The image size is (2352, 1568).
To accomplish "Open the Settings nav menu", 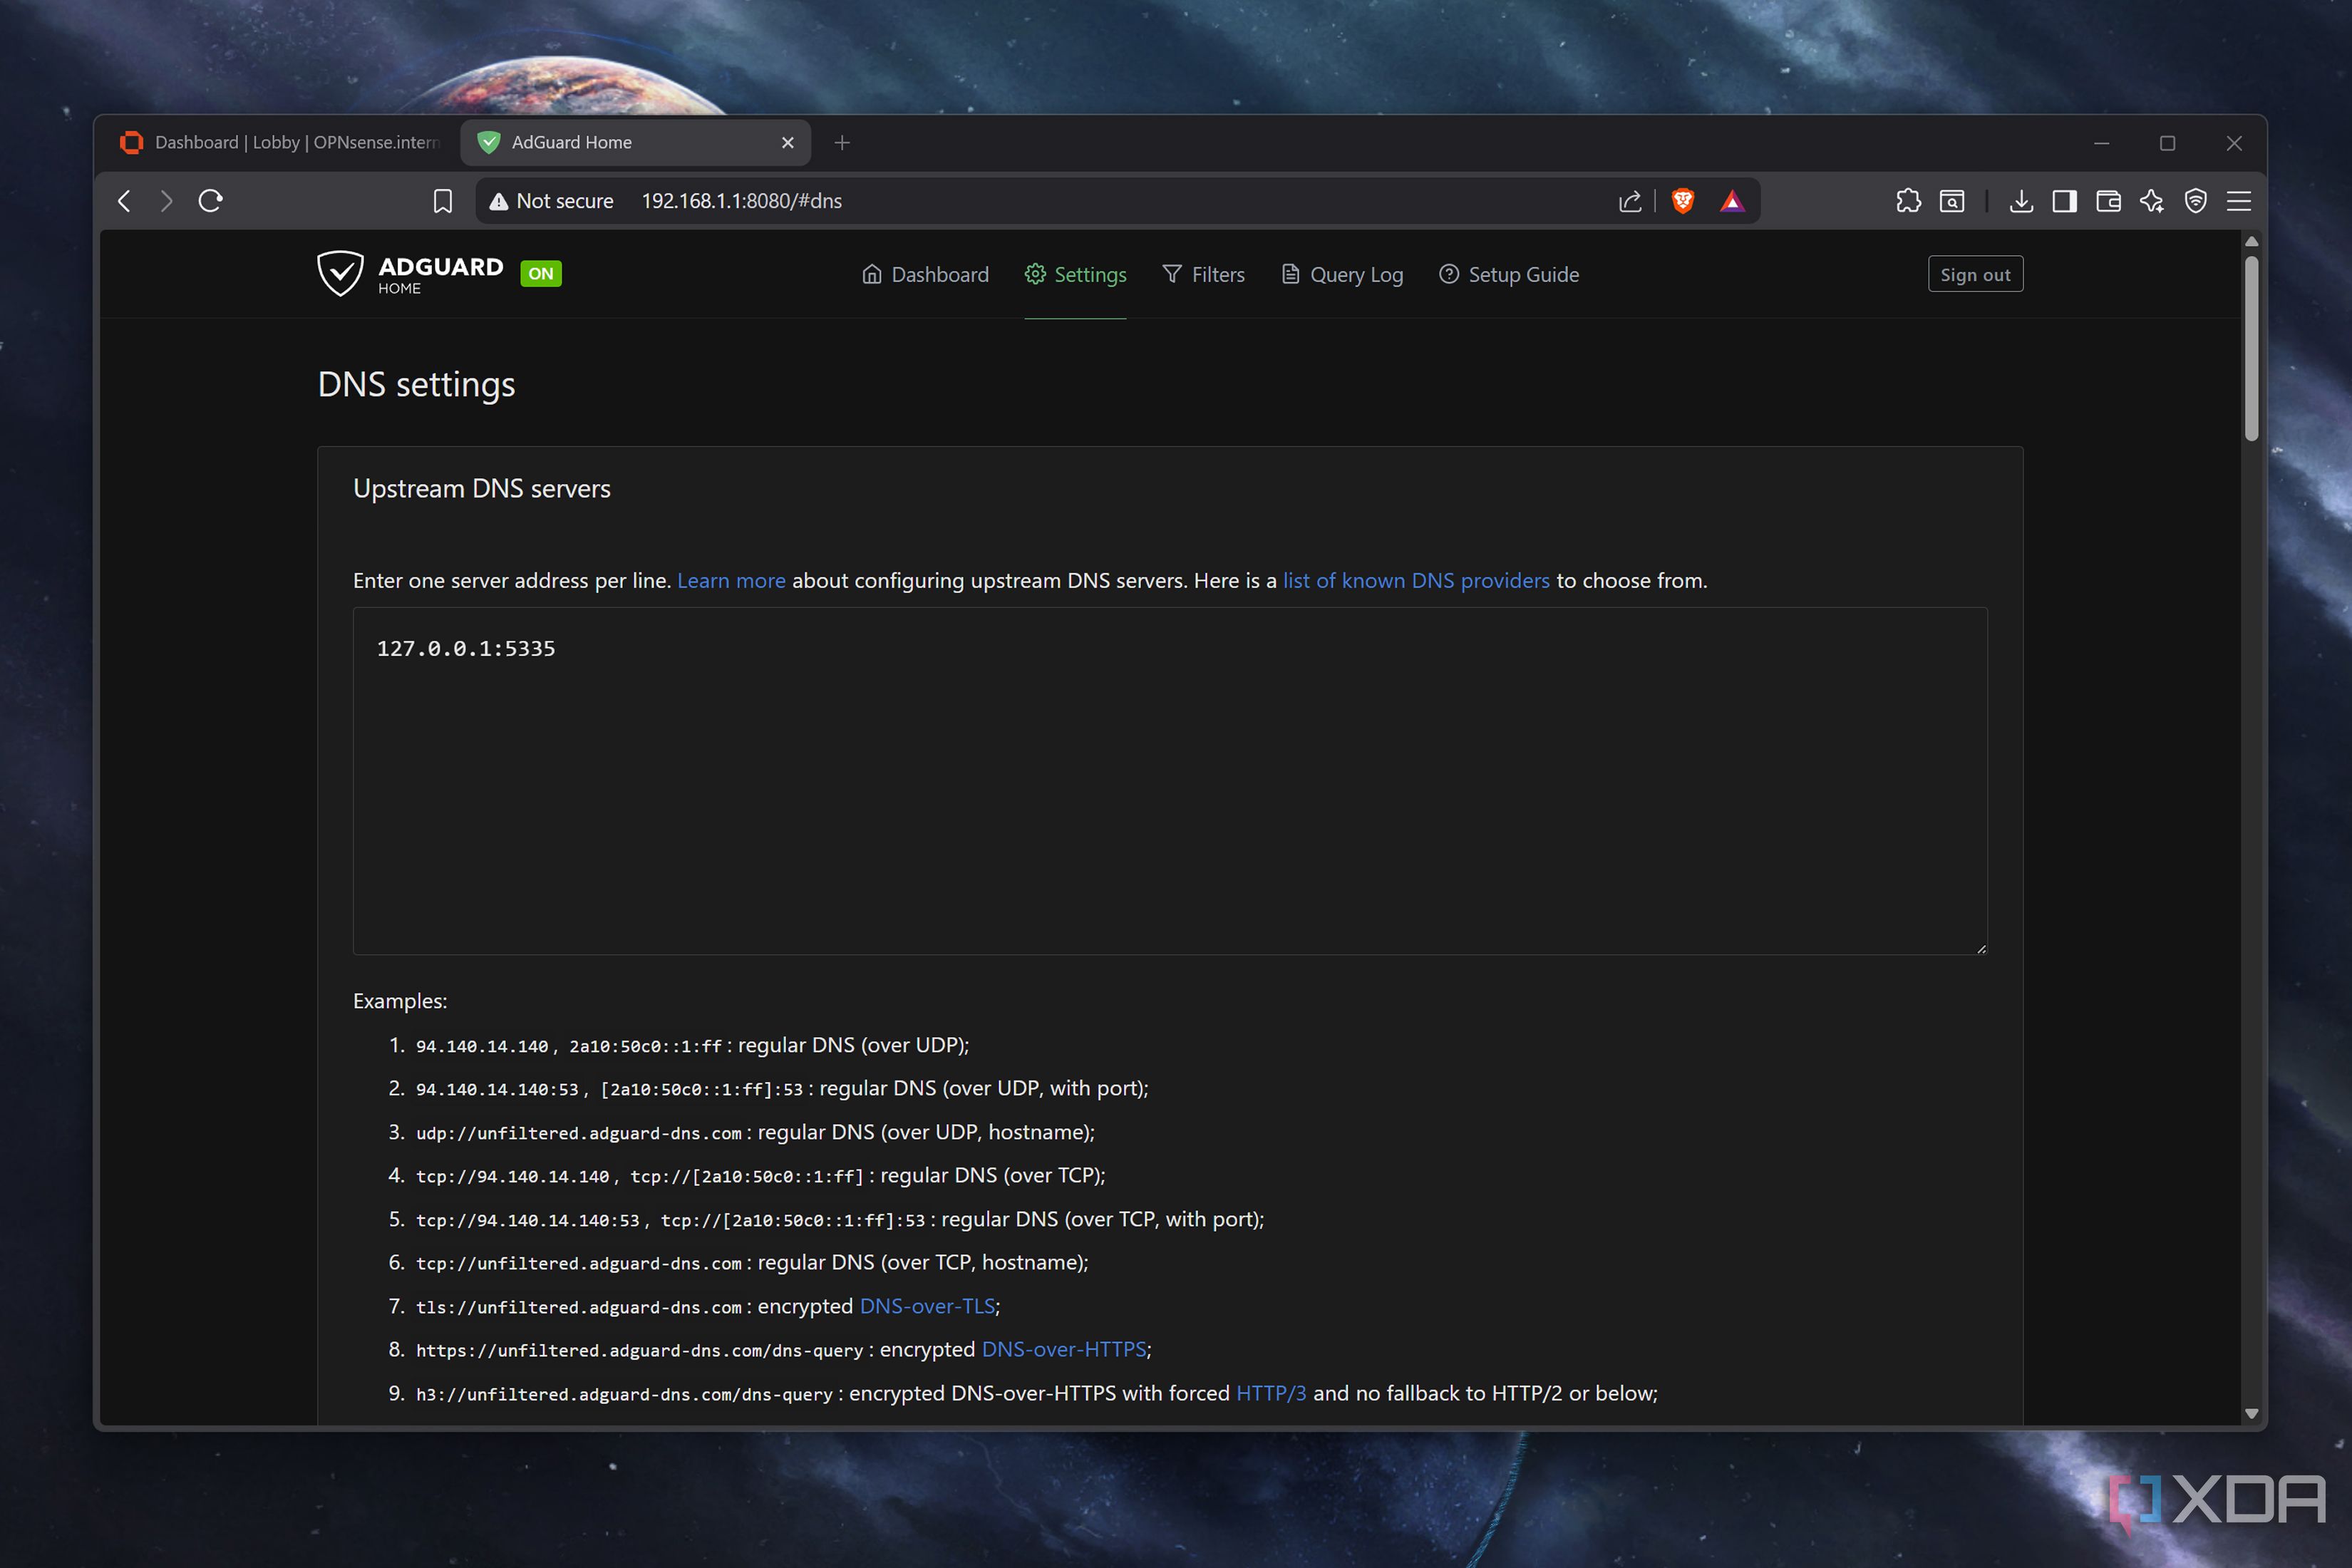I will pos(1075,274).
